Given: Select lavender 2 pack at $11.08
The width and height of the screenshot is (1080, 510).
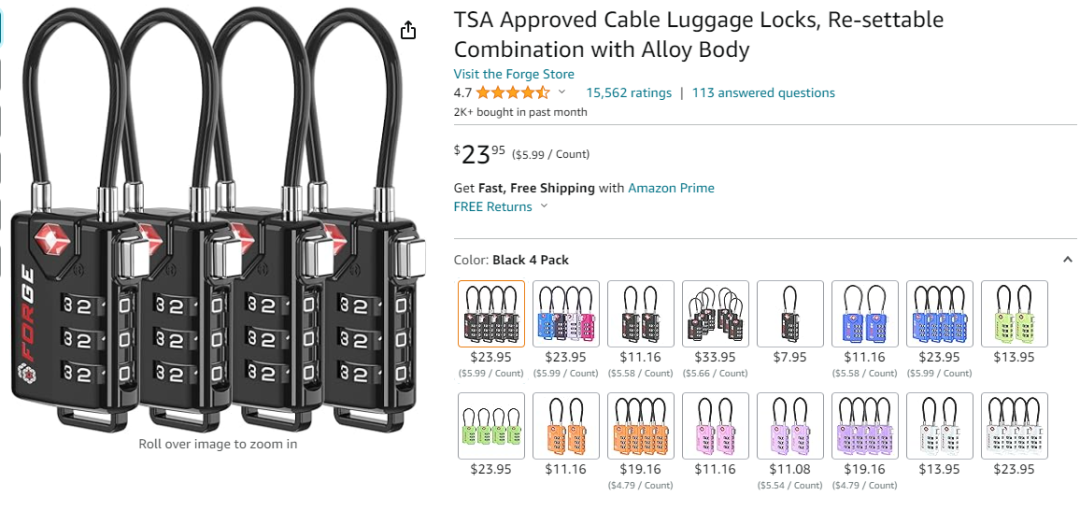Looking at the screenshot, I should coord(790,426).
